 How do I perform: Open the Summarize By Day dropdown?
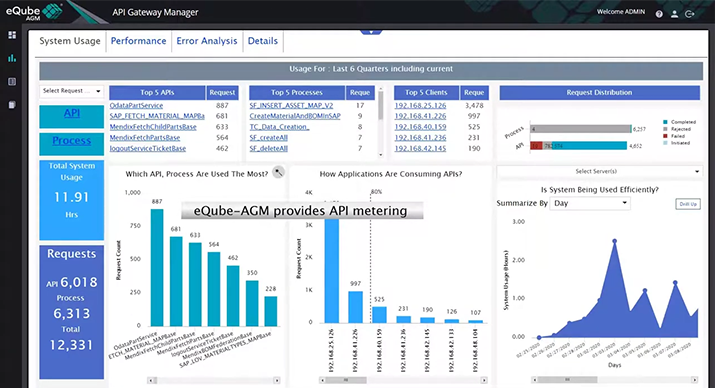[590, 203]
